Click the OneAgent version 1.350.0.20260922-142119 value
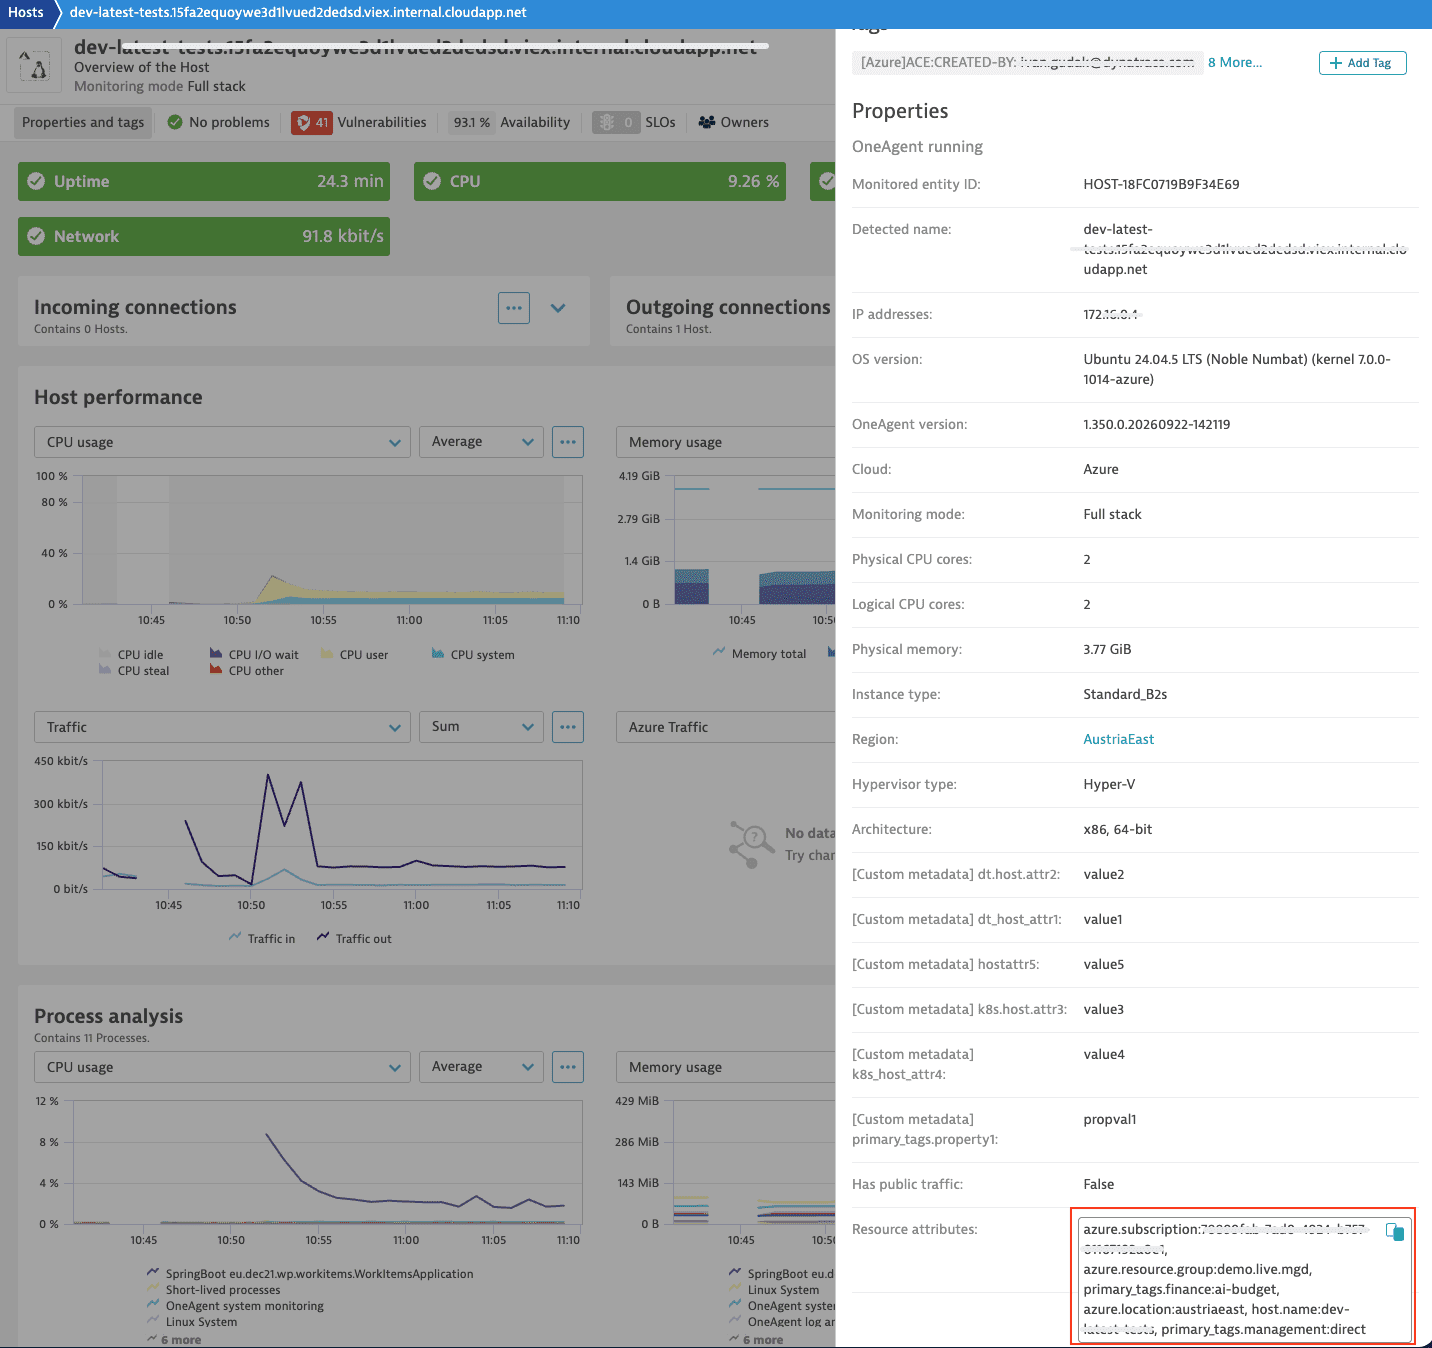The image size is (1432, 1348). click(1157, 424)
